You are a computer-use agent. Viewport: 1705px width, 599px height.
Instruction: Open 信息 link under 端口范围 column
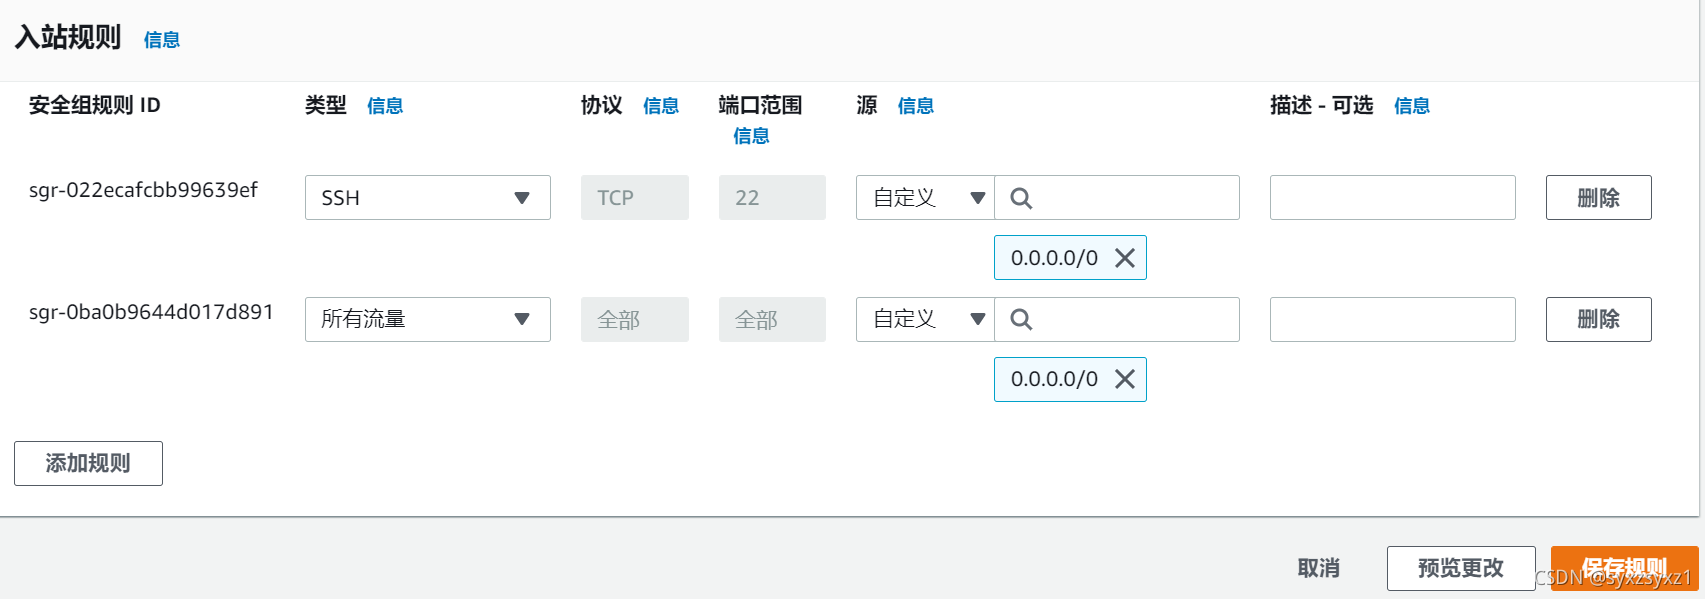751,136
